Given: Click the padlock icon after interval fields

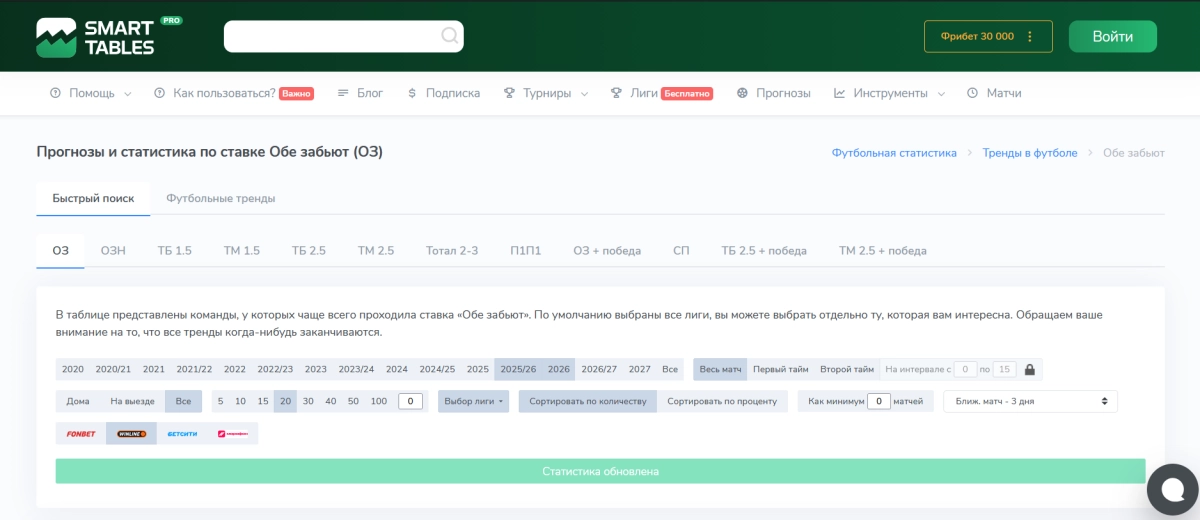Looking at the screenshot, I should (x=1030, y=369).
